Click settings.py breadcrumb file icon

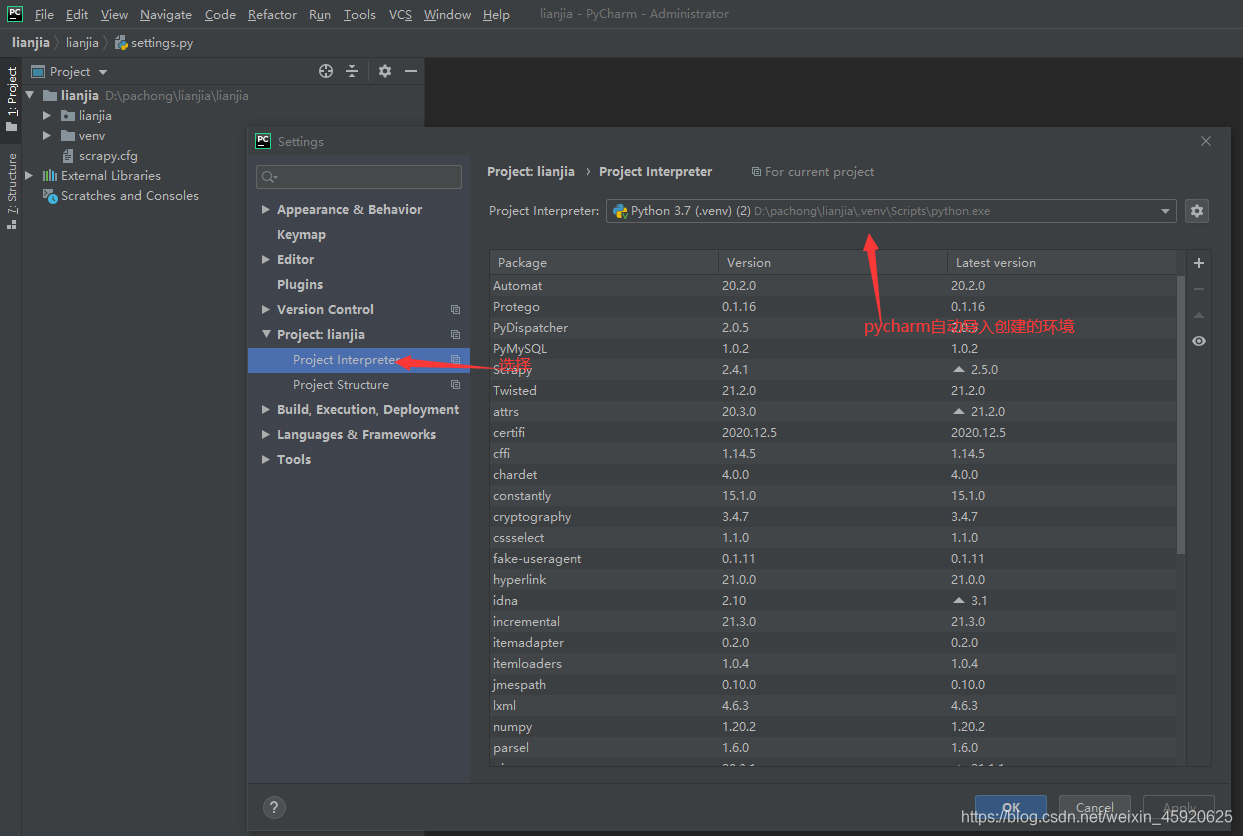(x=121, y=43)
